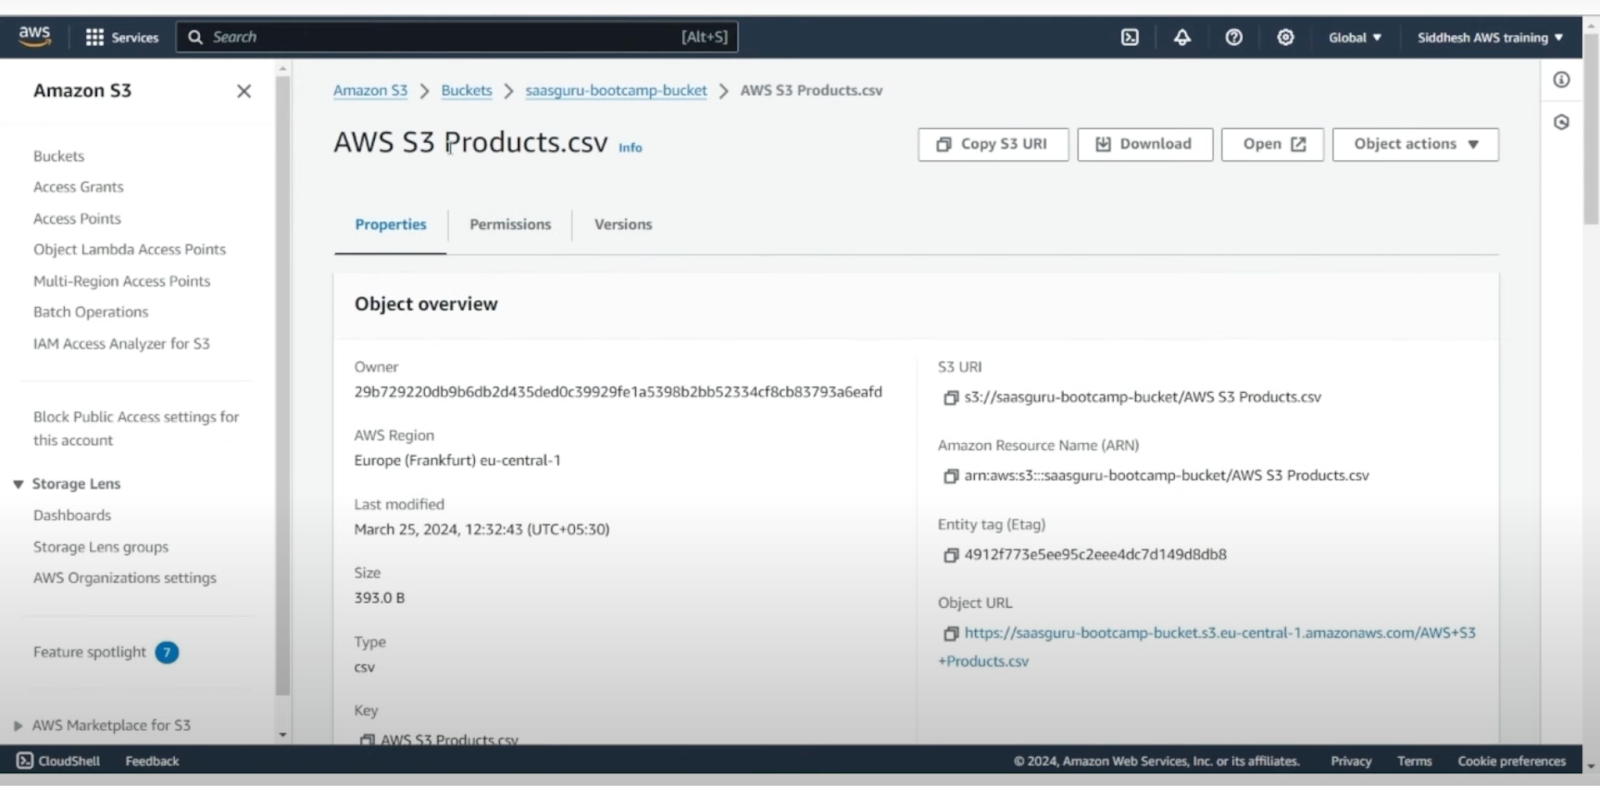This screenshot has width=1600, height=786.
Task: Open Block Public Access settings
Action: [136, 428]
